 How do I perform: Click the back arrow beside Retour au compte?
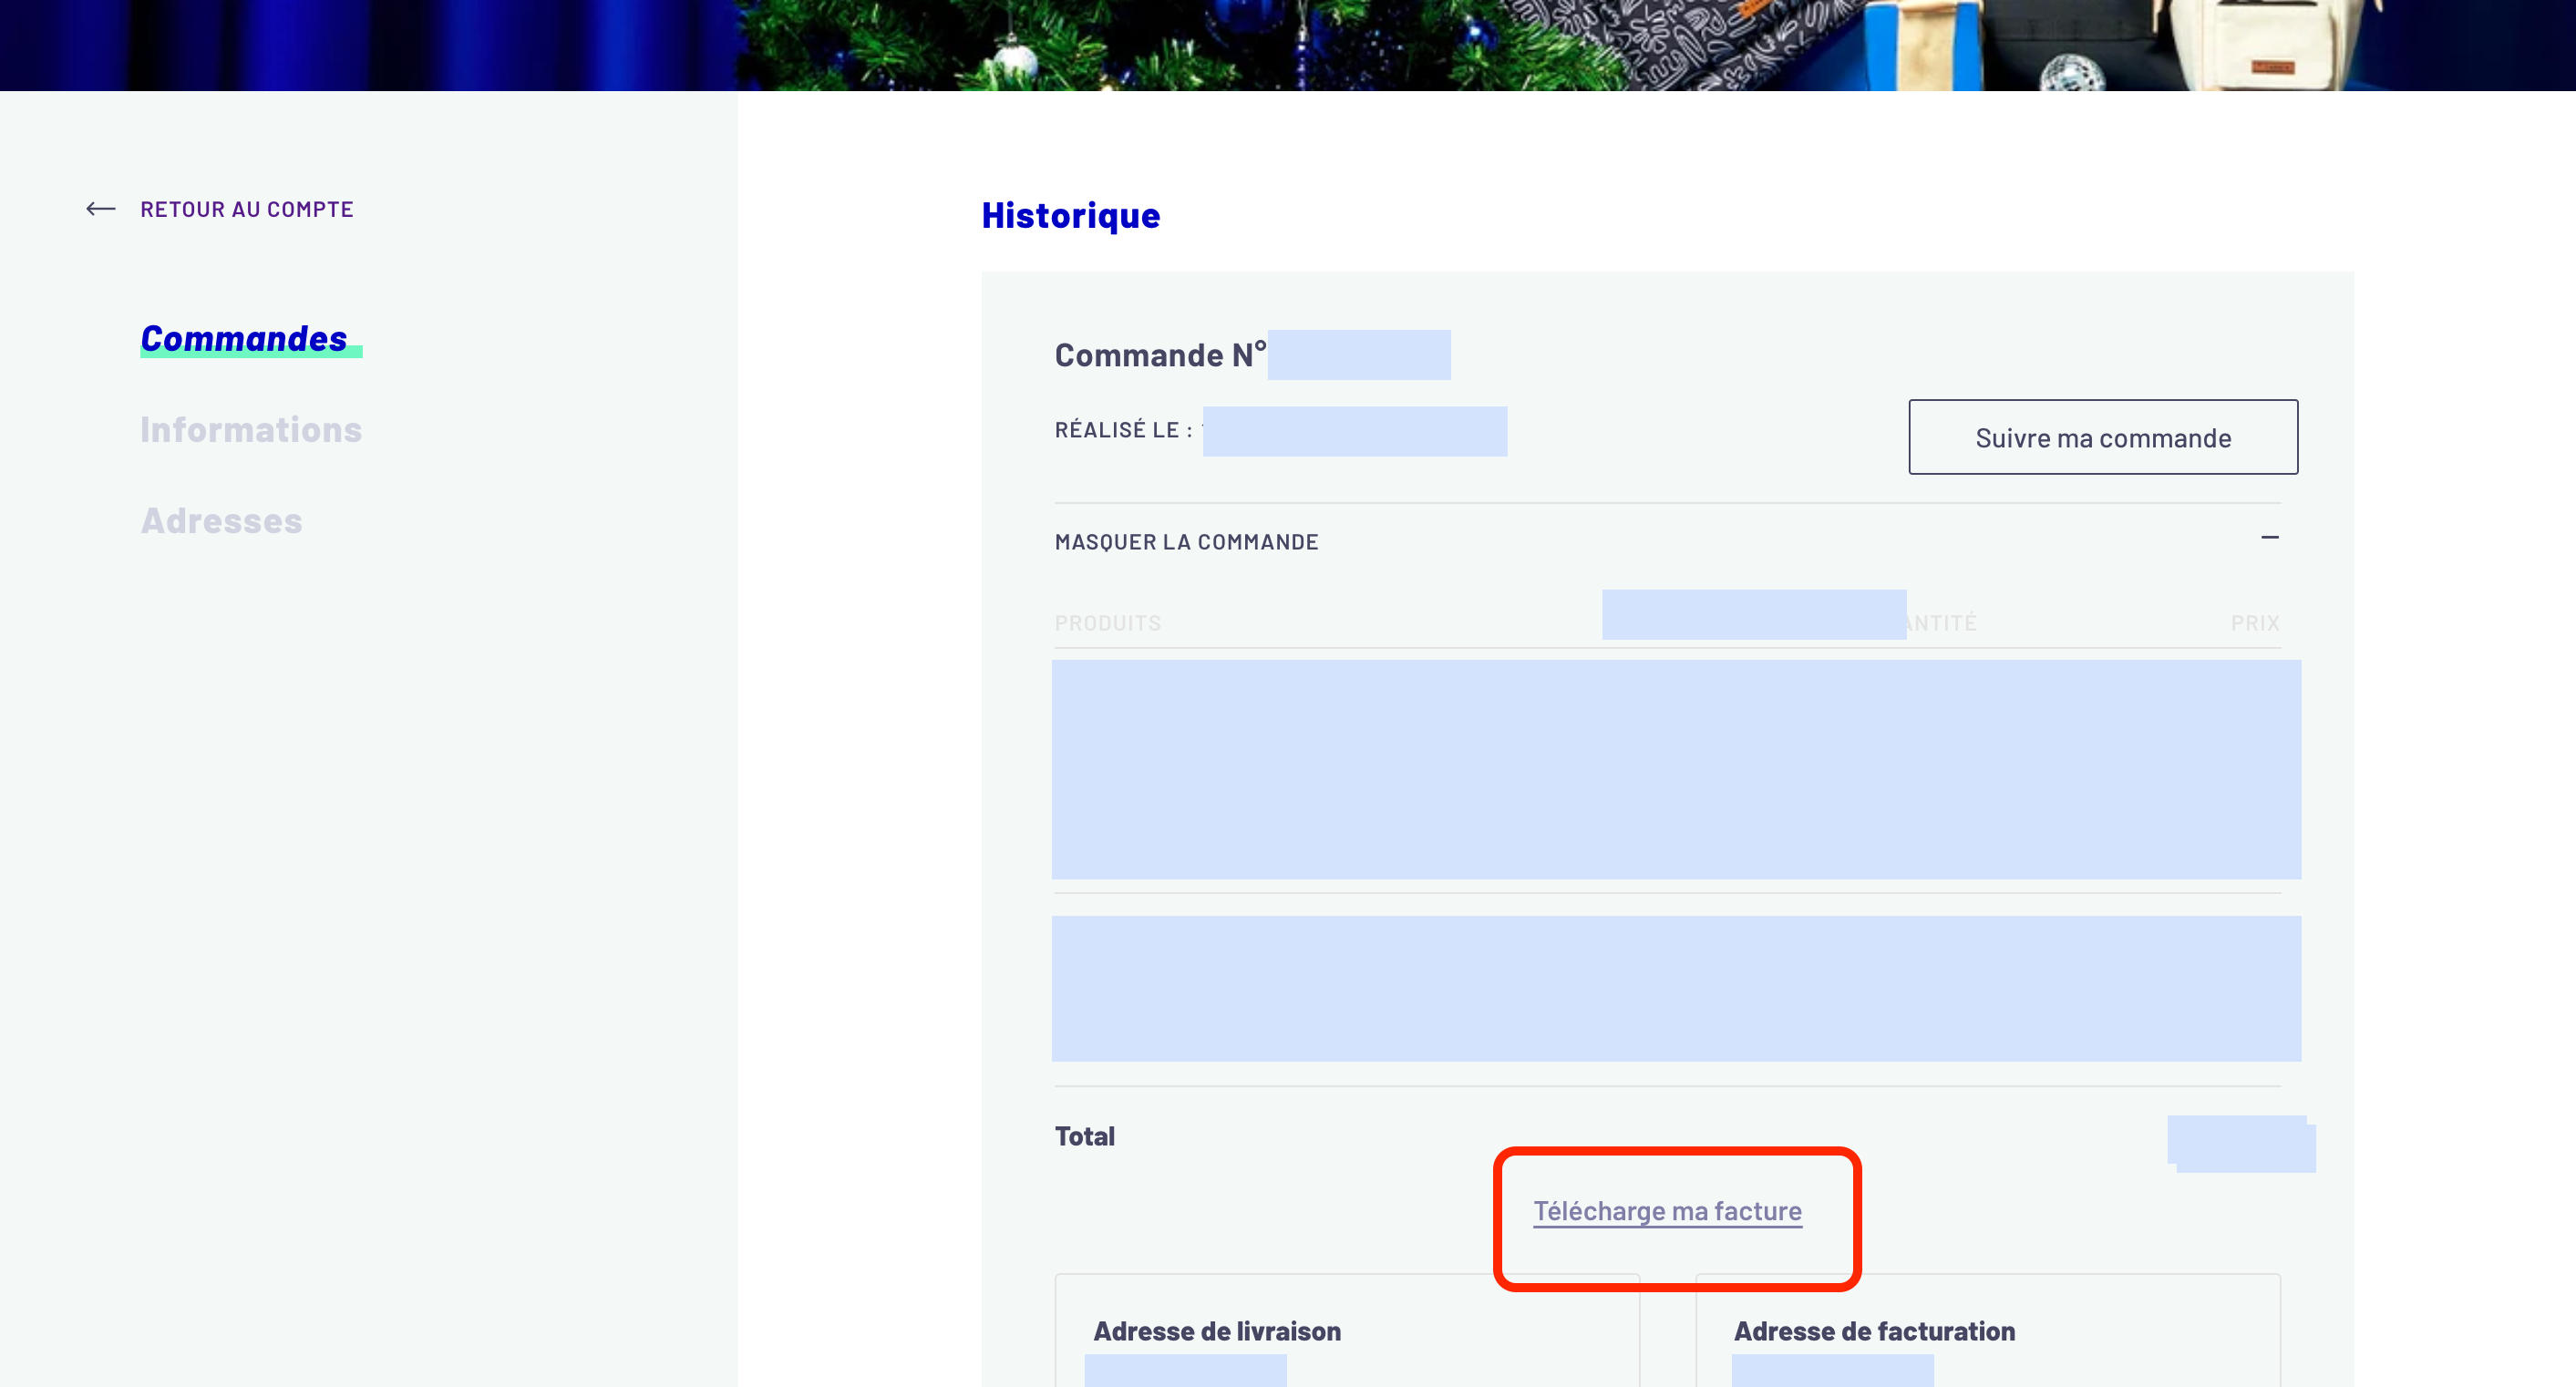pos(101,209)
